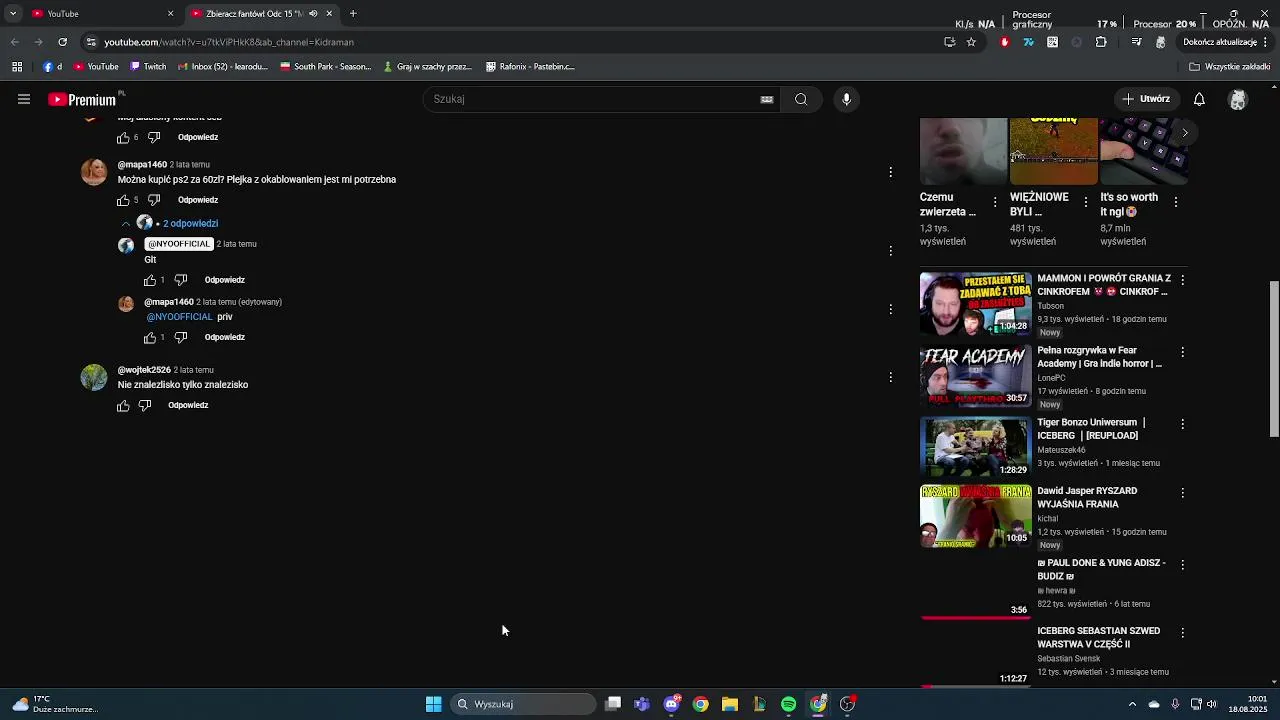
Task: Open 'ICEBERG SEBASTIAN SZWED' video title
Action: point(1098,637)
